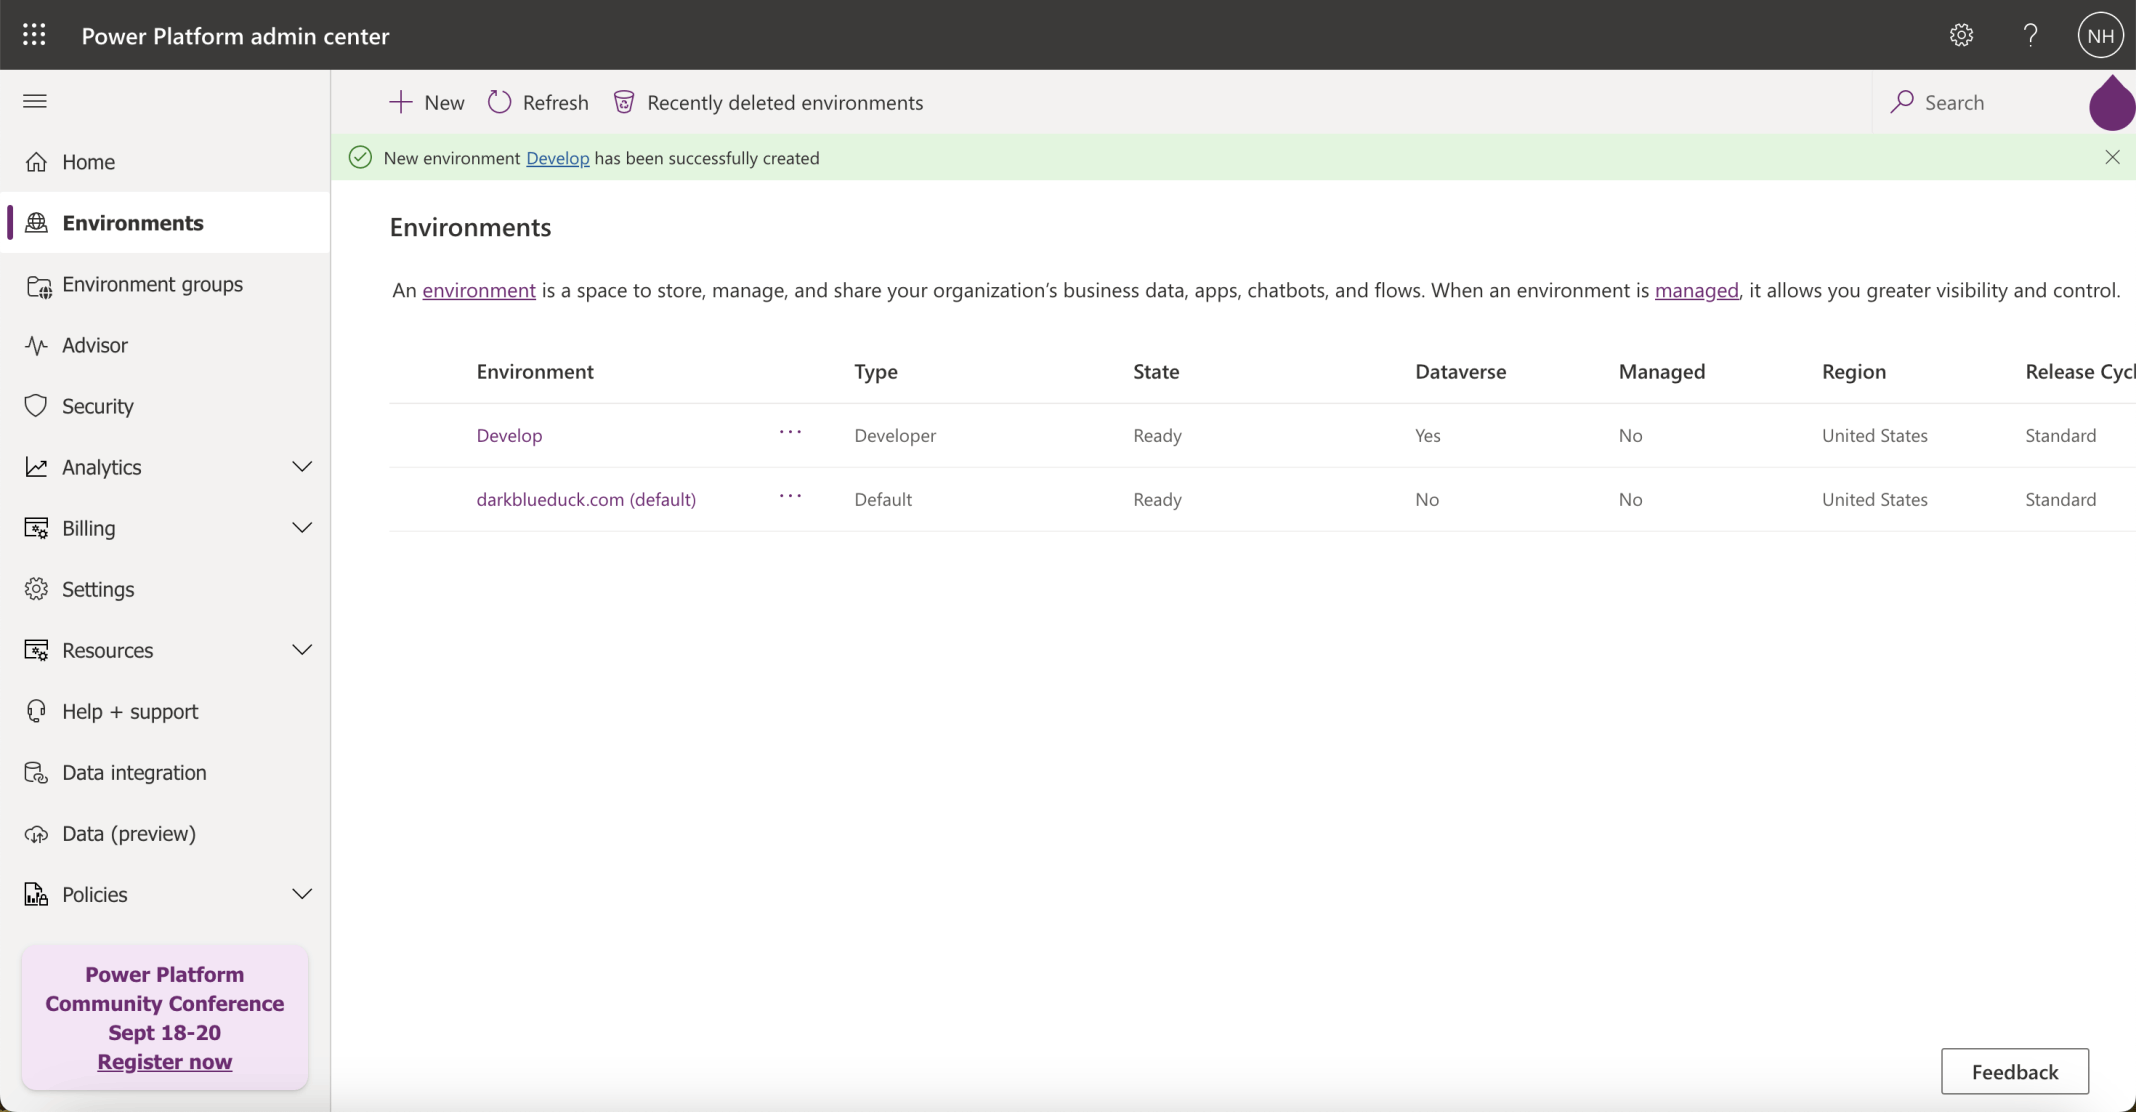The width and height of the screenshot is (2136, 1112).
Task: Dismiss the success notification banner
Action: point(2112,157)
